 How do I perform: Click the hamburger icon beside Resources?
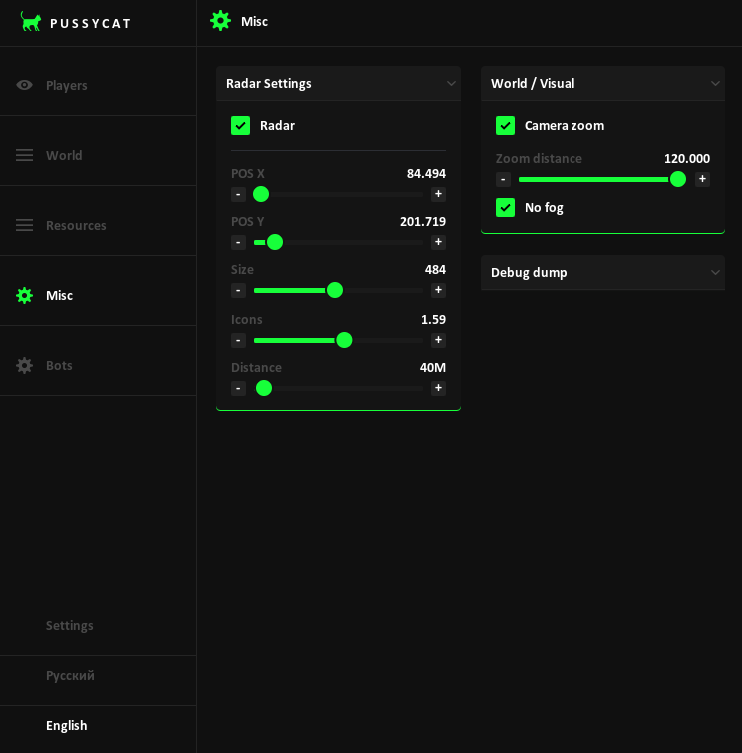24,225
